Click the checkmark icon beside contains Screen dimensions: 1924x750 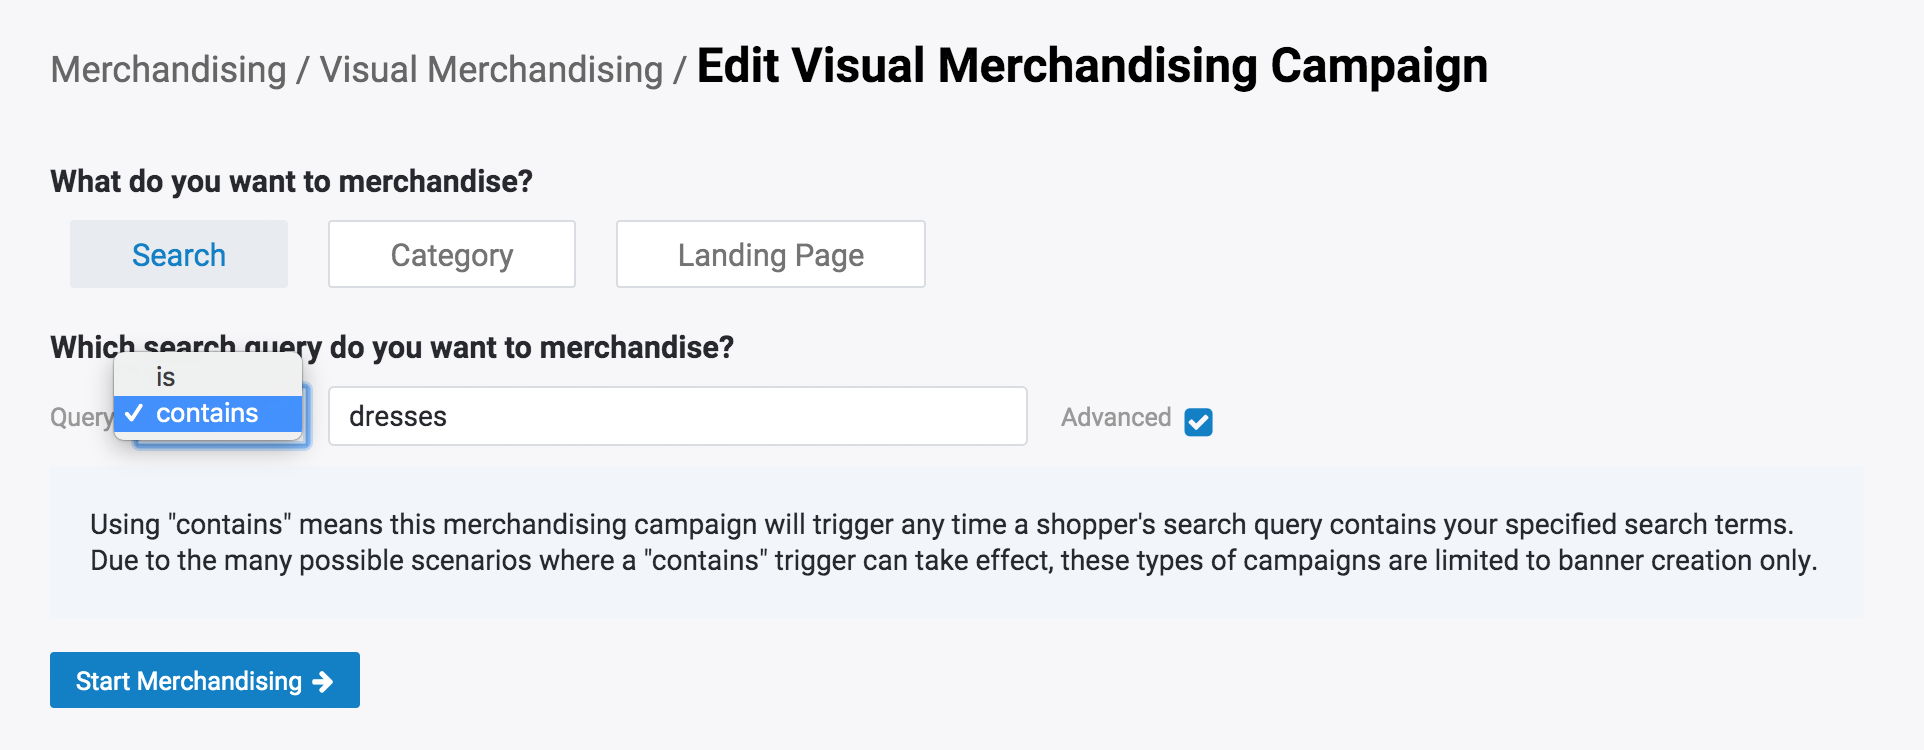click(x=135, y=413)
